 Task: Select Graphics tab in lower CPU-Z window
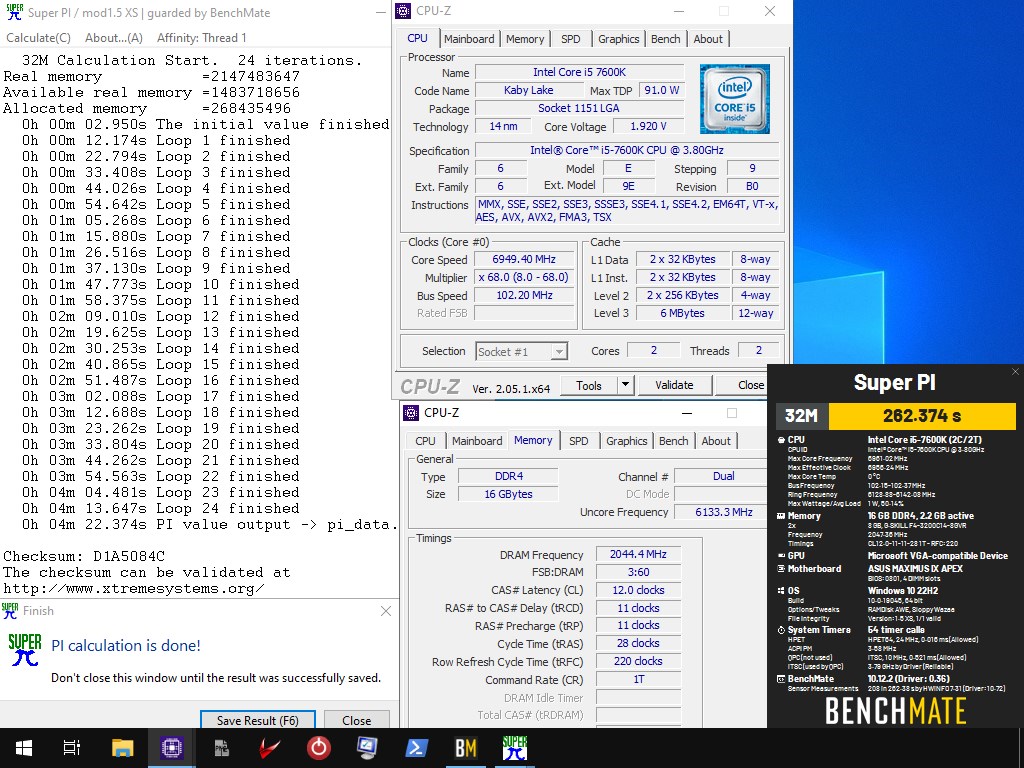coord(627,441)
